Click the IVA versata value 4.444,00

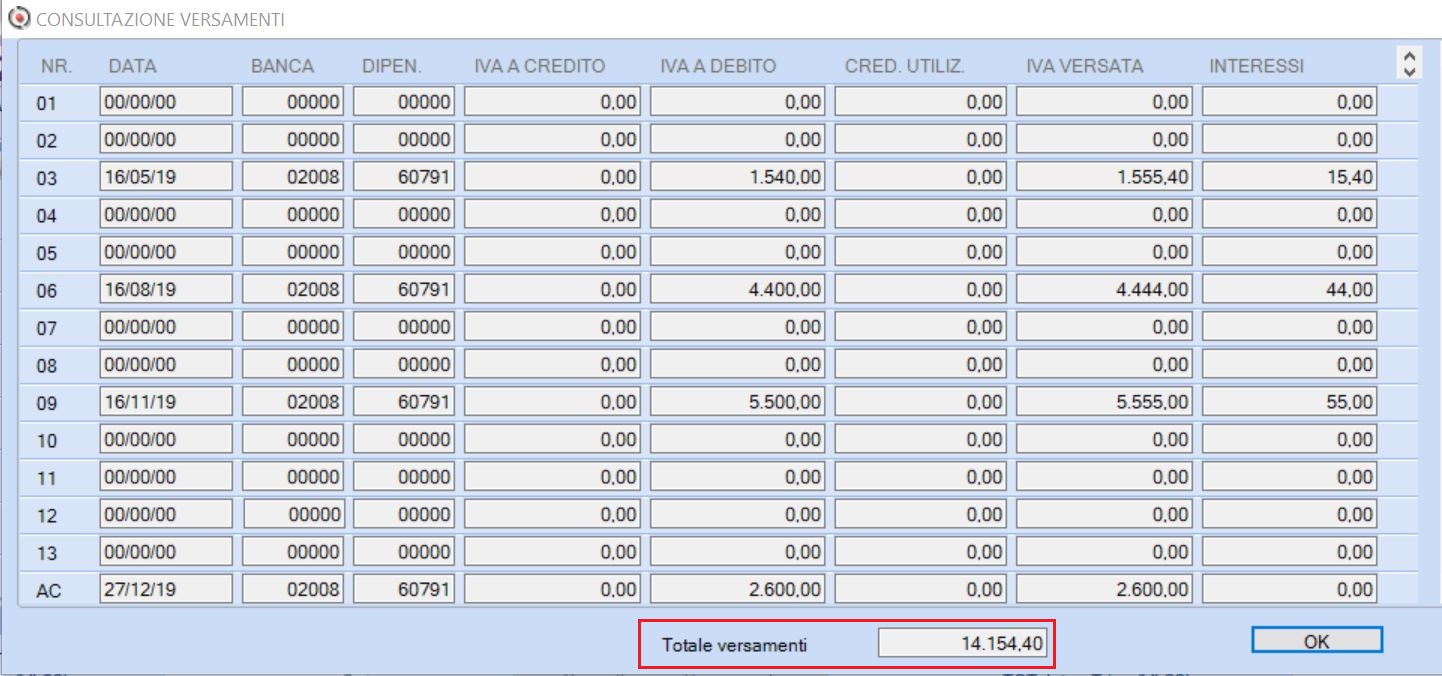(1105, 290)
